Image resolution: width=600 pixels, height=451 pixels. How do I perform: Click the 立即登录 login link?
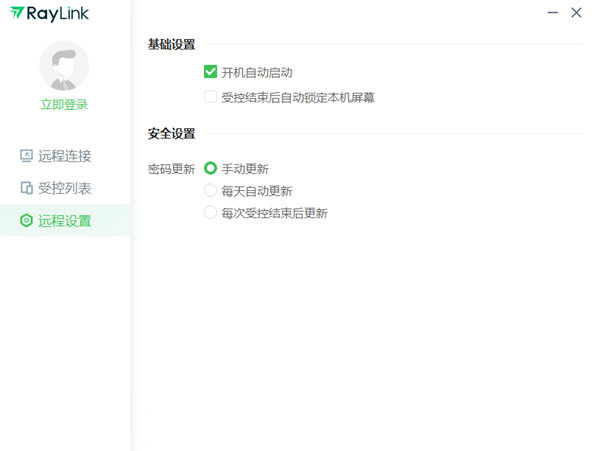(64, 104)
